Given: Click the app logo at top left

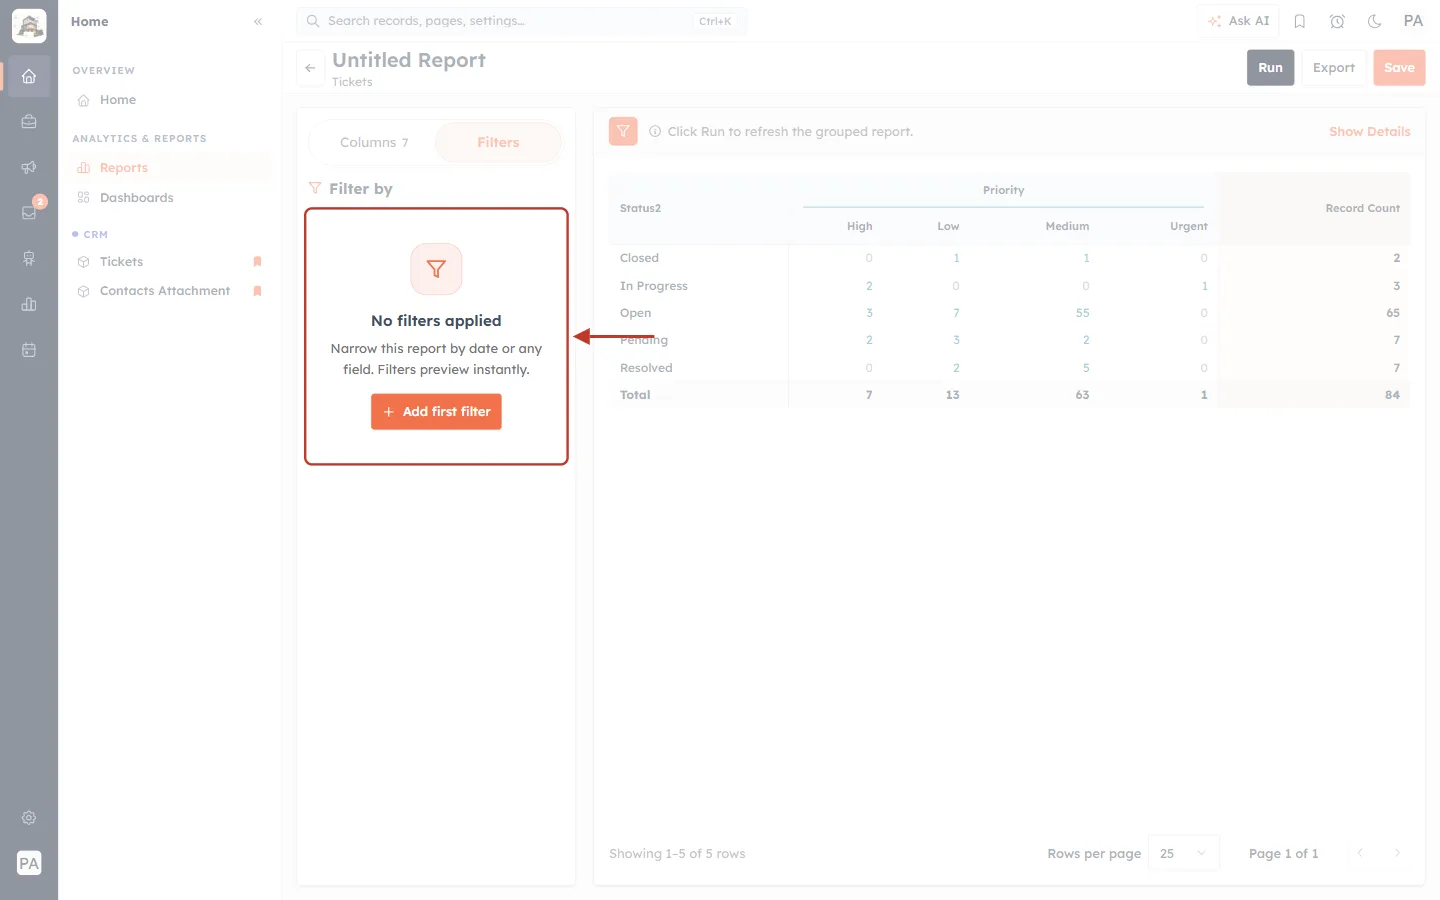Looking at the screenshot, I should [29, 26].
